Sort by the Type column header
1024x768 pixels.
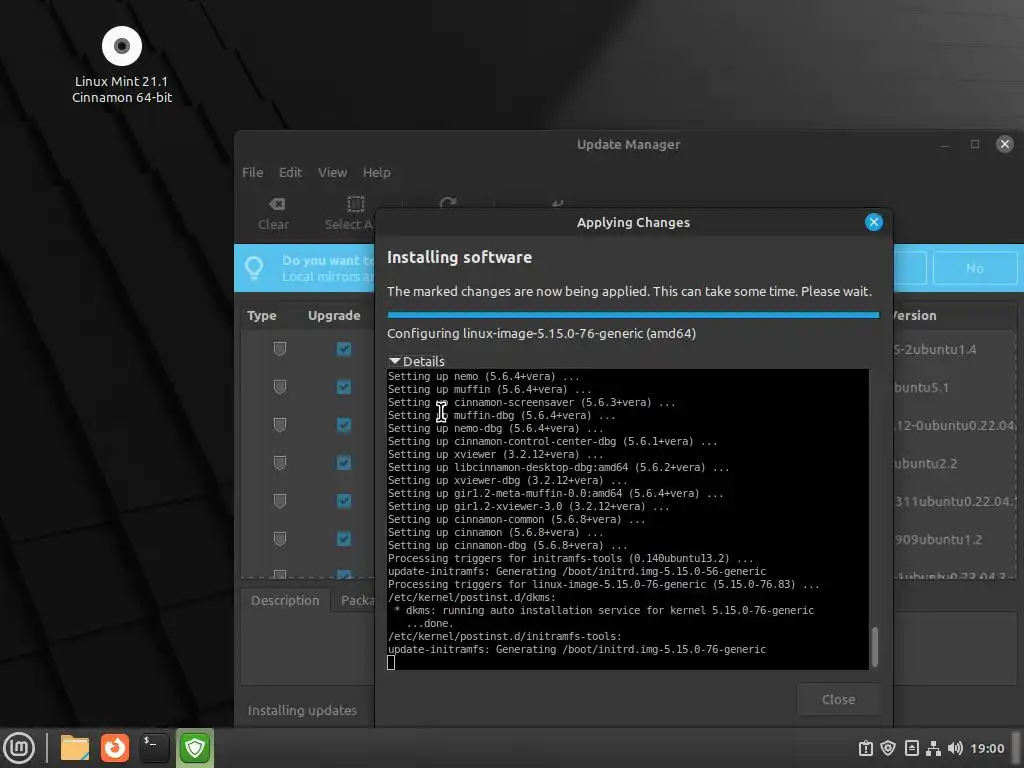(x=261, y=315)
